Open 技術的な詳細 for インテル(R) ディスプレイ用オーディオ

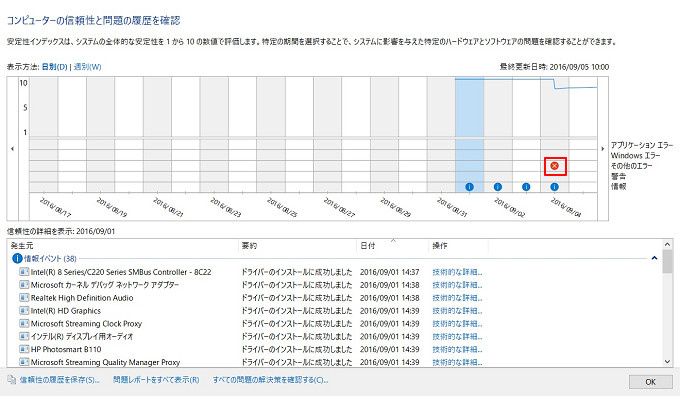457,336
